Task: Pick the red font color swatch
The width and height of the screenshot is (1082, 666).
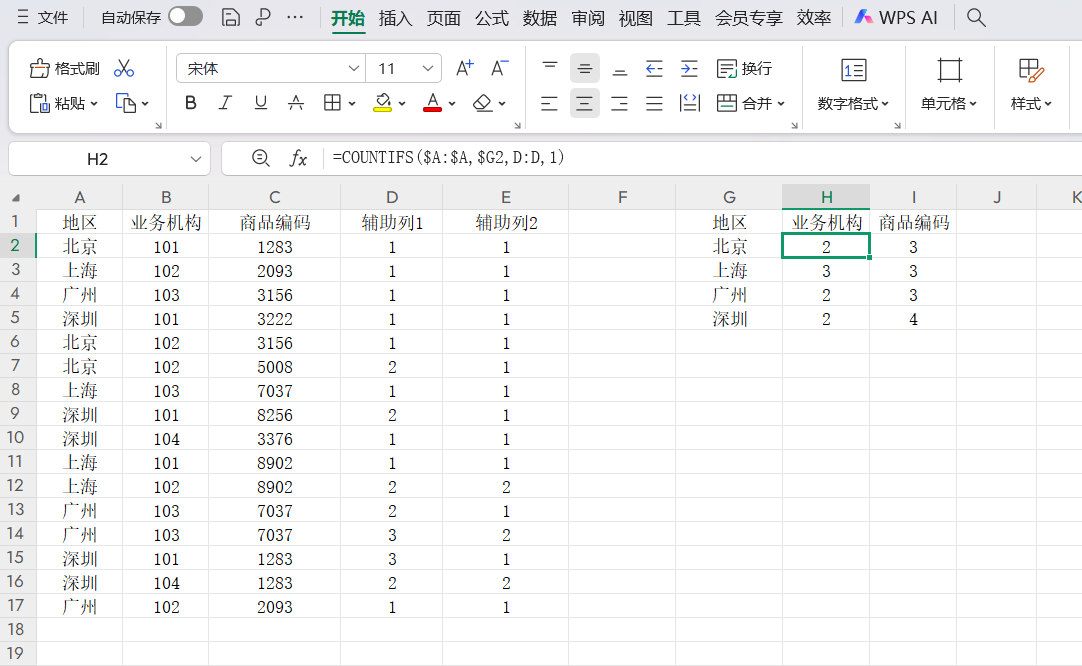Action: tap(433, 103)
